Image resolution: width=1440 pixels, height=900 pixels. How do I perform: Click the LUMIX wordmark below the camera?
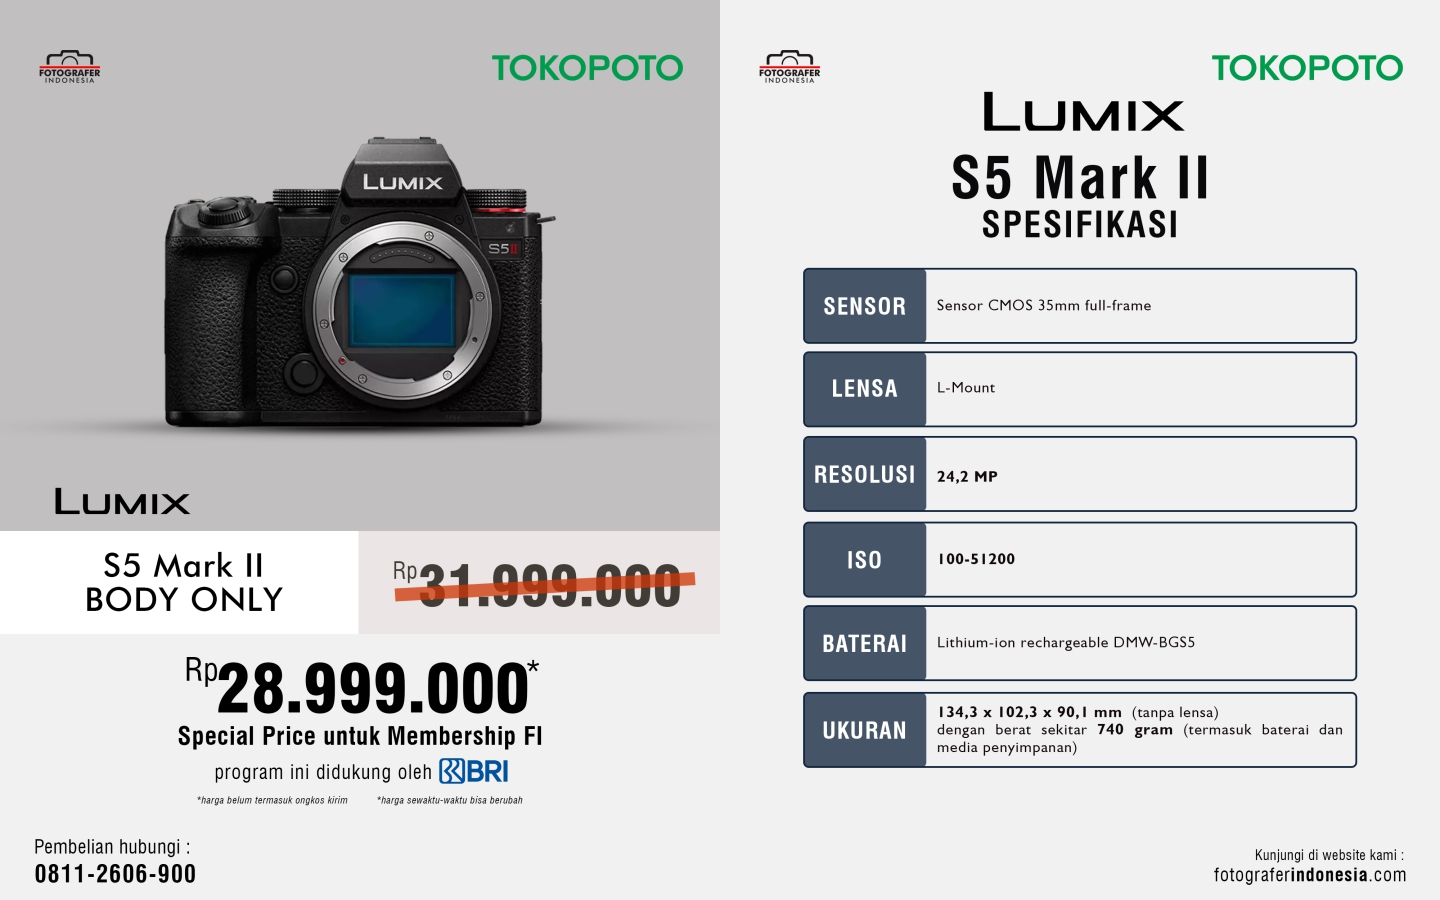click(122, 501)
